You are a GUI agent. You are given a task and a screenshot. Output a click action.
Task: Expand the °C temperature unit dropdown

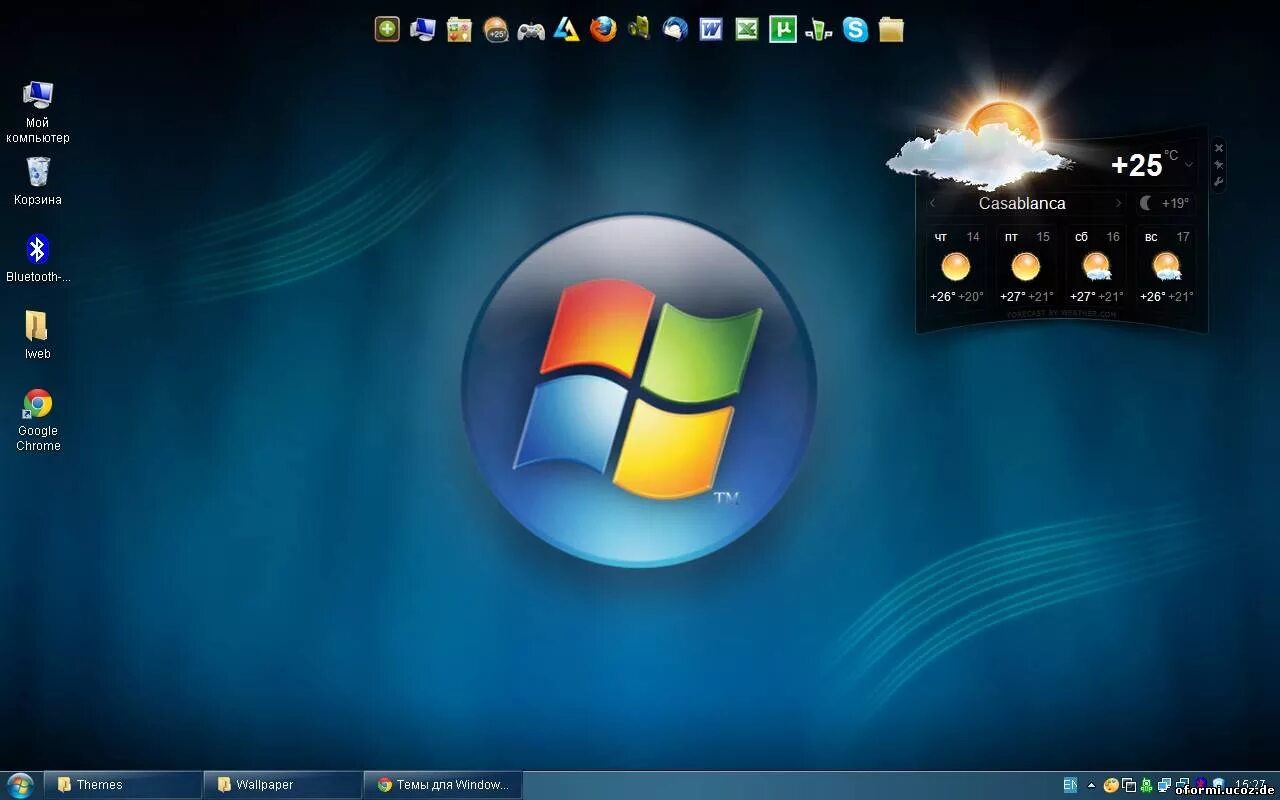click(x=1189, y=164)
